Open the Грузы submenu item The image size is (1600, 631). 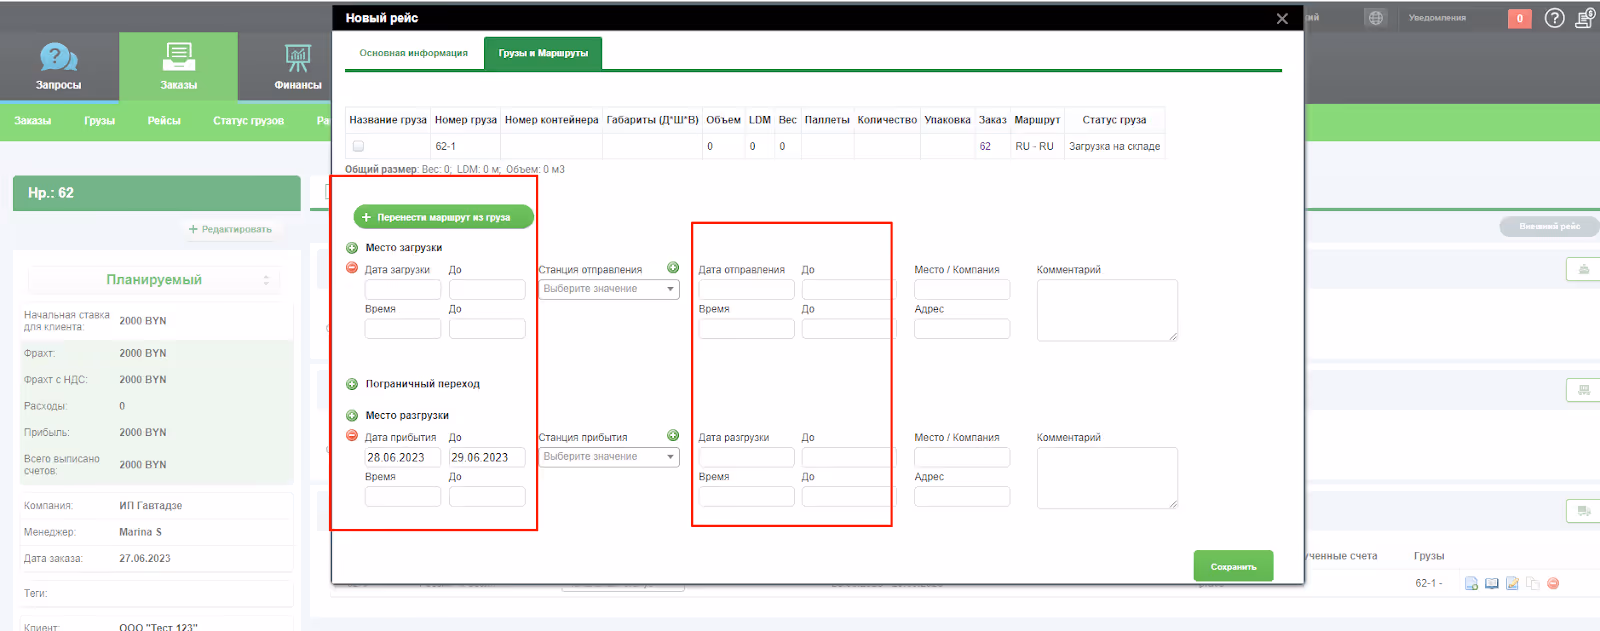tap(99, 121)
